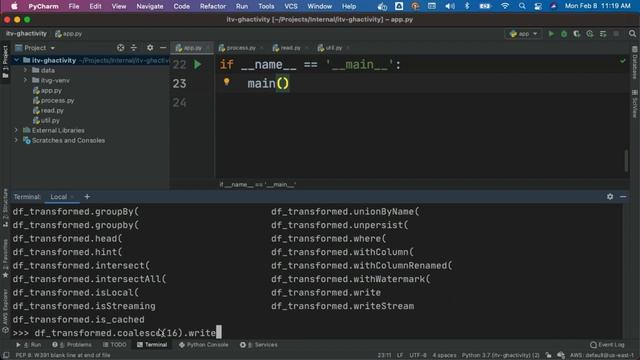Click the UTF-8 encoding status widget

418,356
